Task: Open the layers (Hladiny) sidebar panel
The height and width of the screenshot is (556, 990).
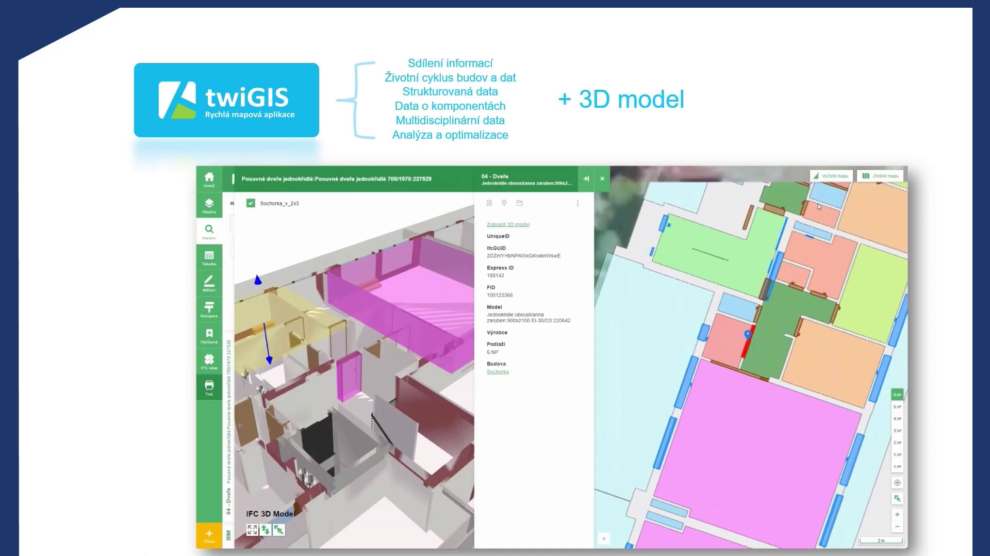Action: [x=209, y=206]
